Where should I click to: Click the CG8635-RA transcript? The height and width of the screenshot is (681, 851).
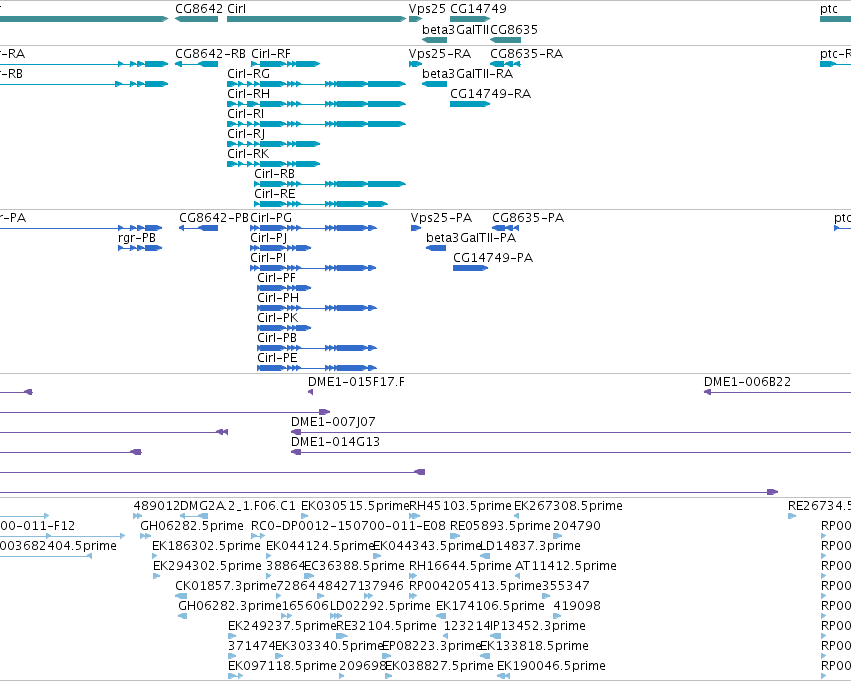pos(505,64)
